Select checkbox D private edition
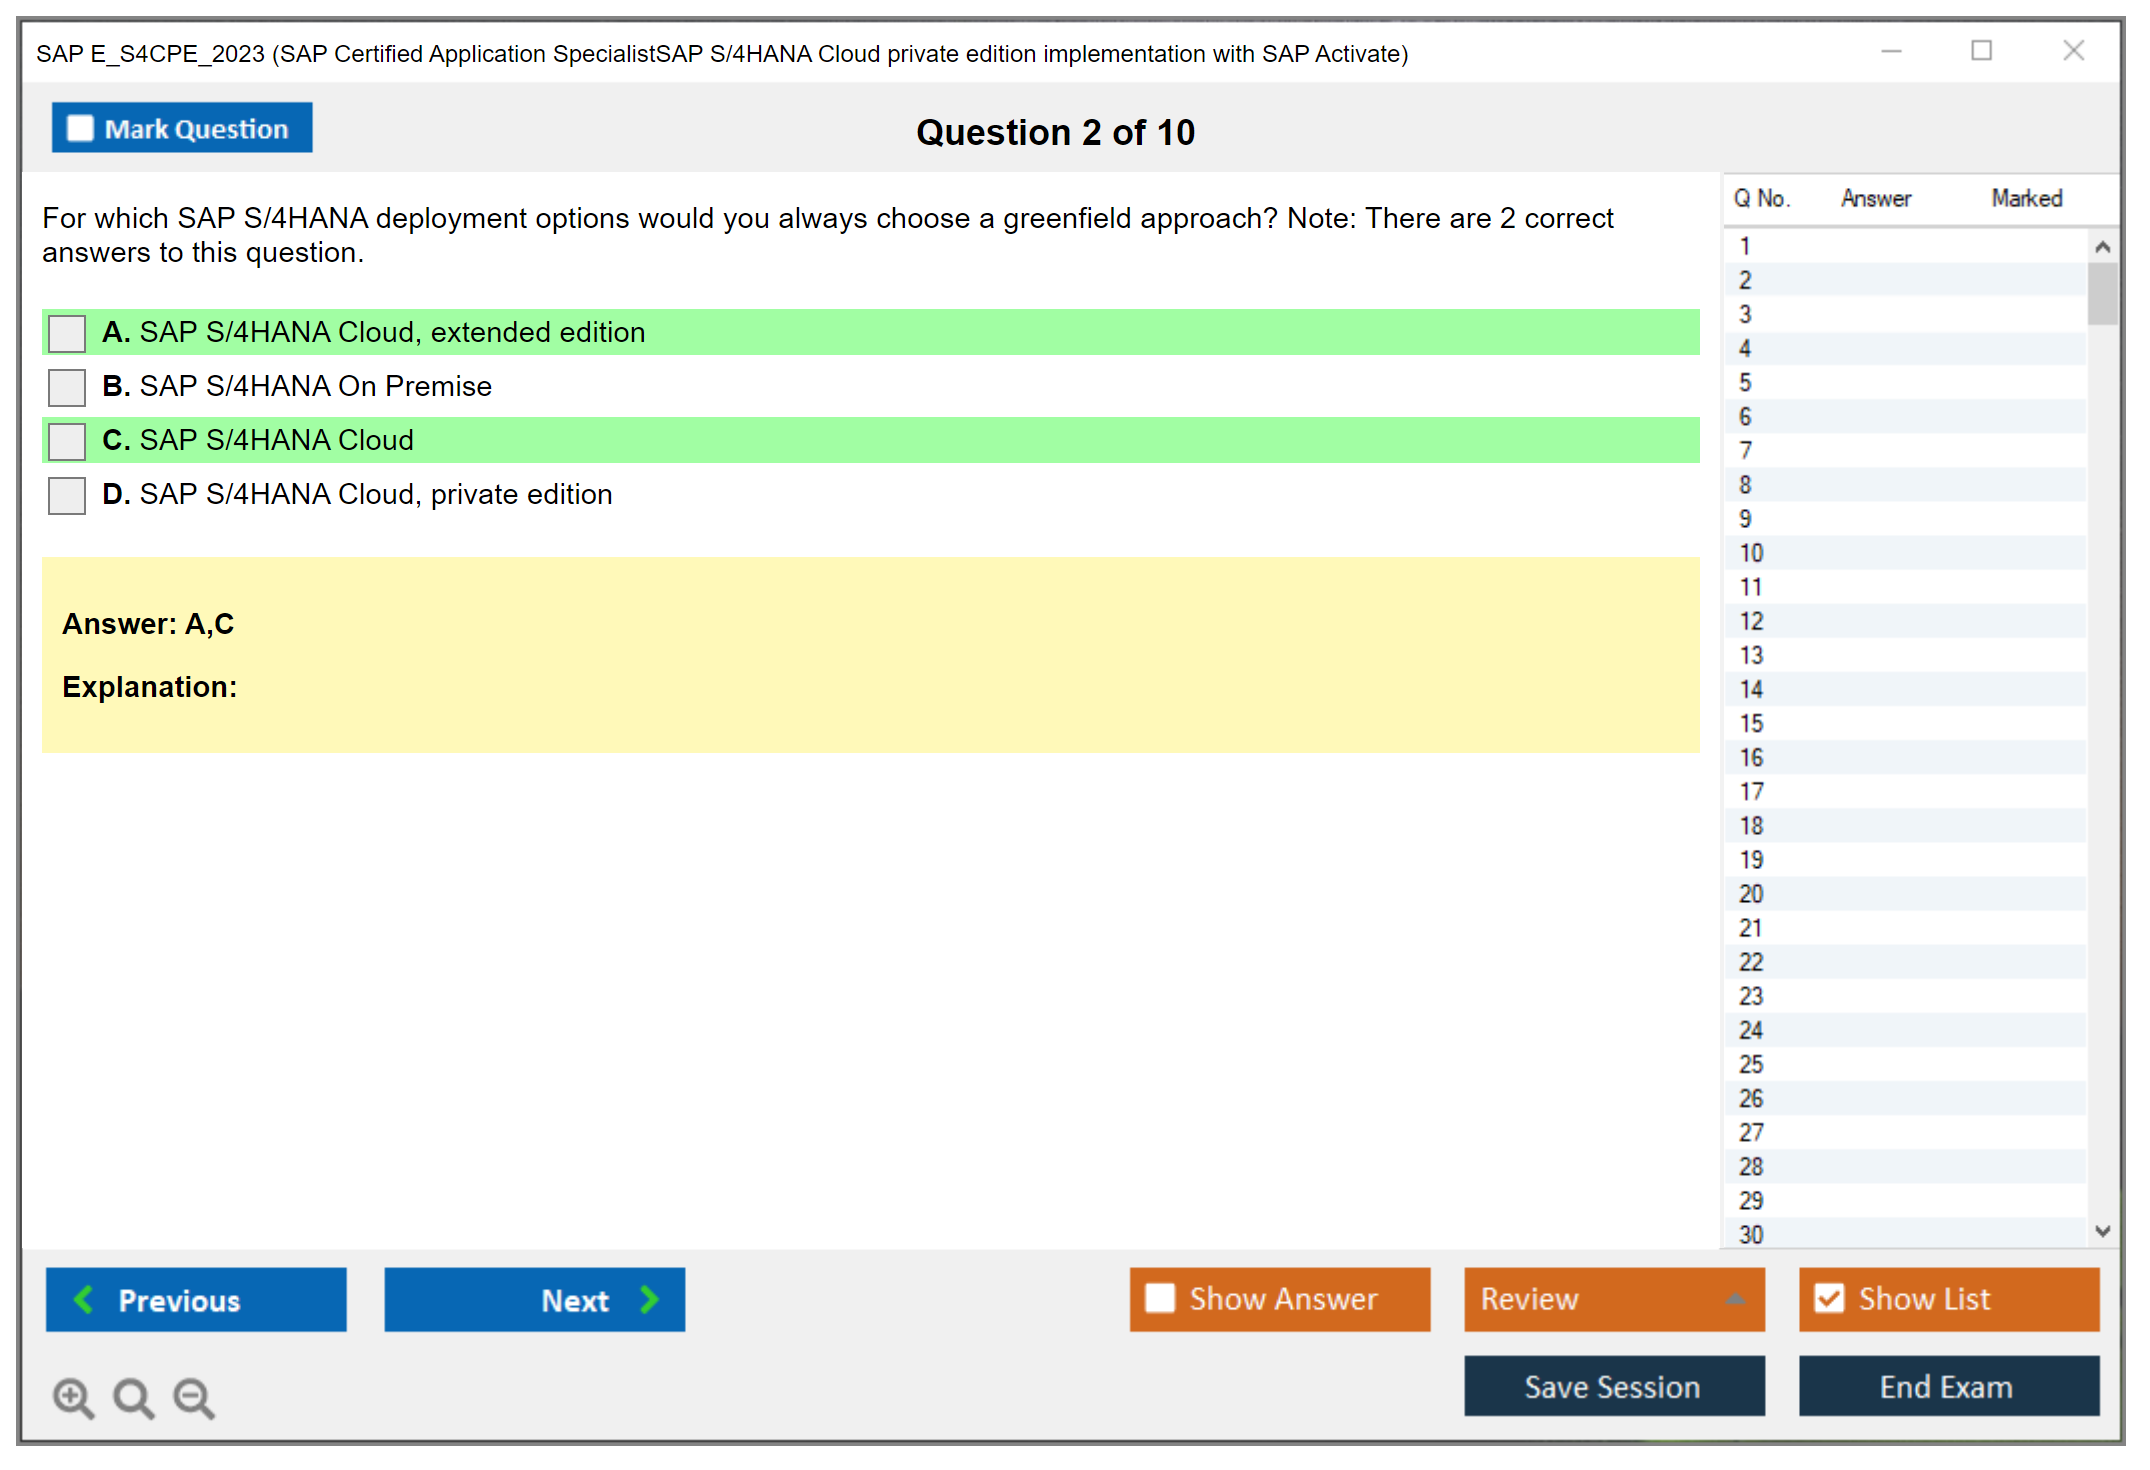 click(67, 495)
